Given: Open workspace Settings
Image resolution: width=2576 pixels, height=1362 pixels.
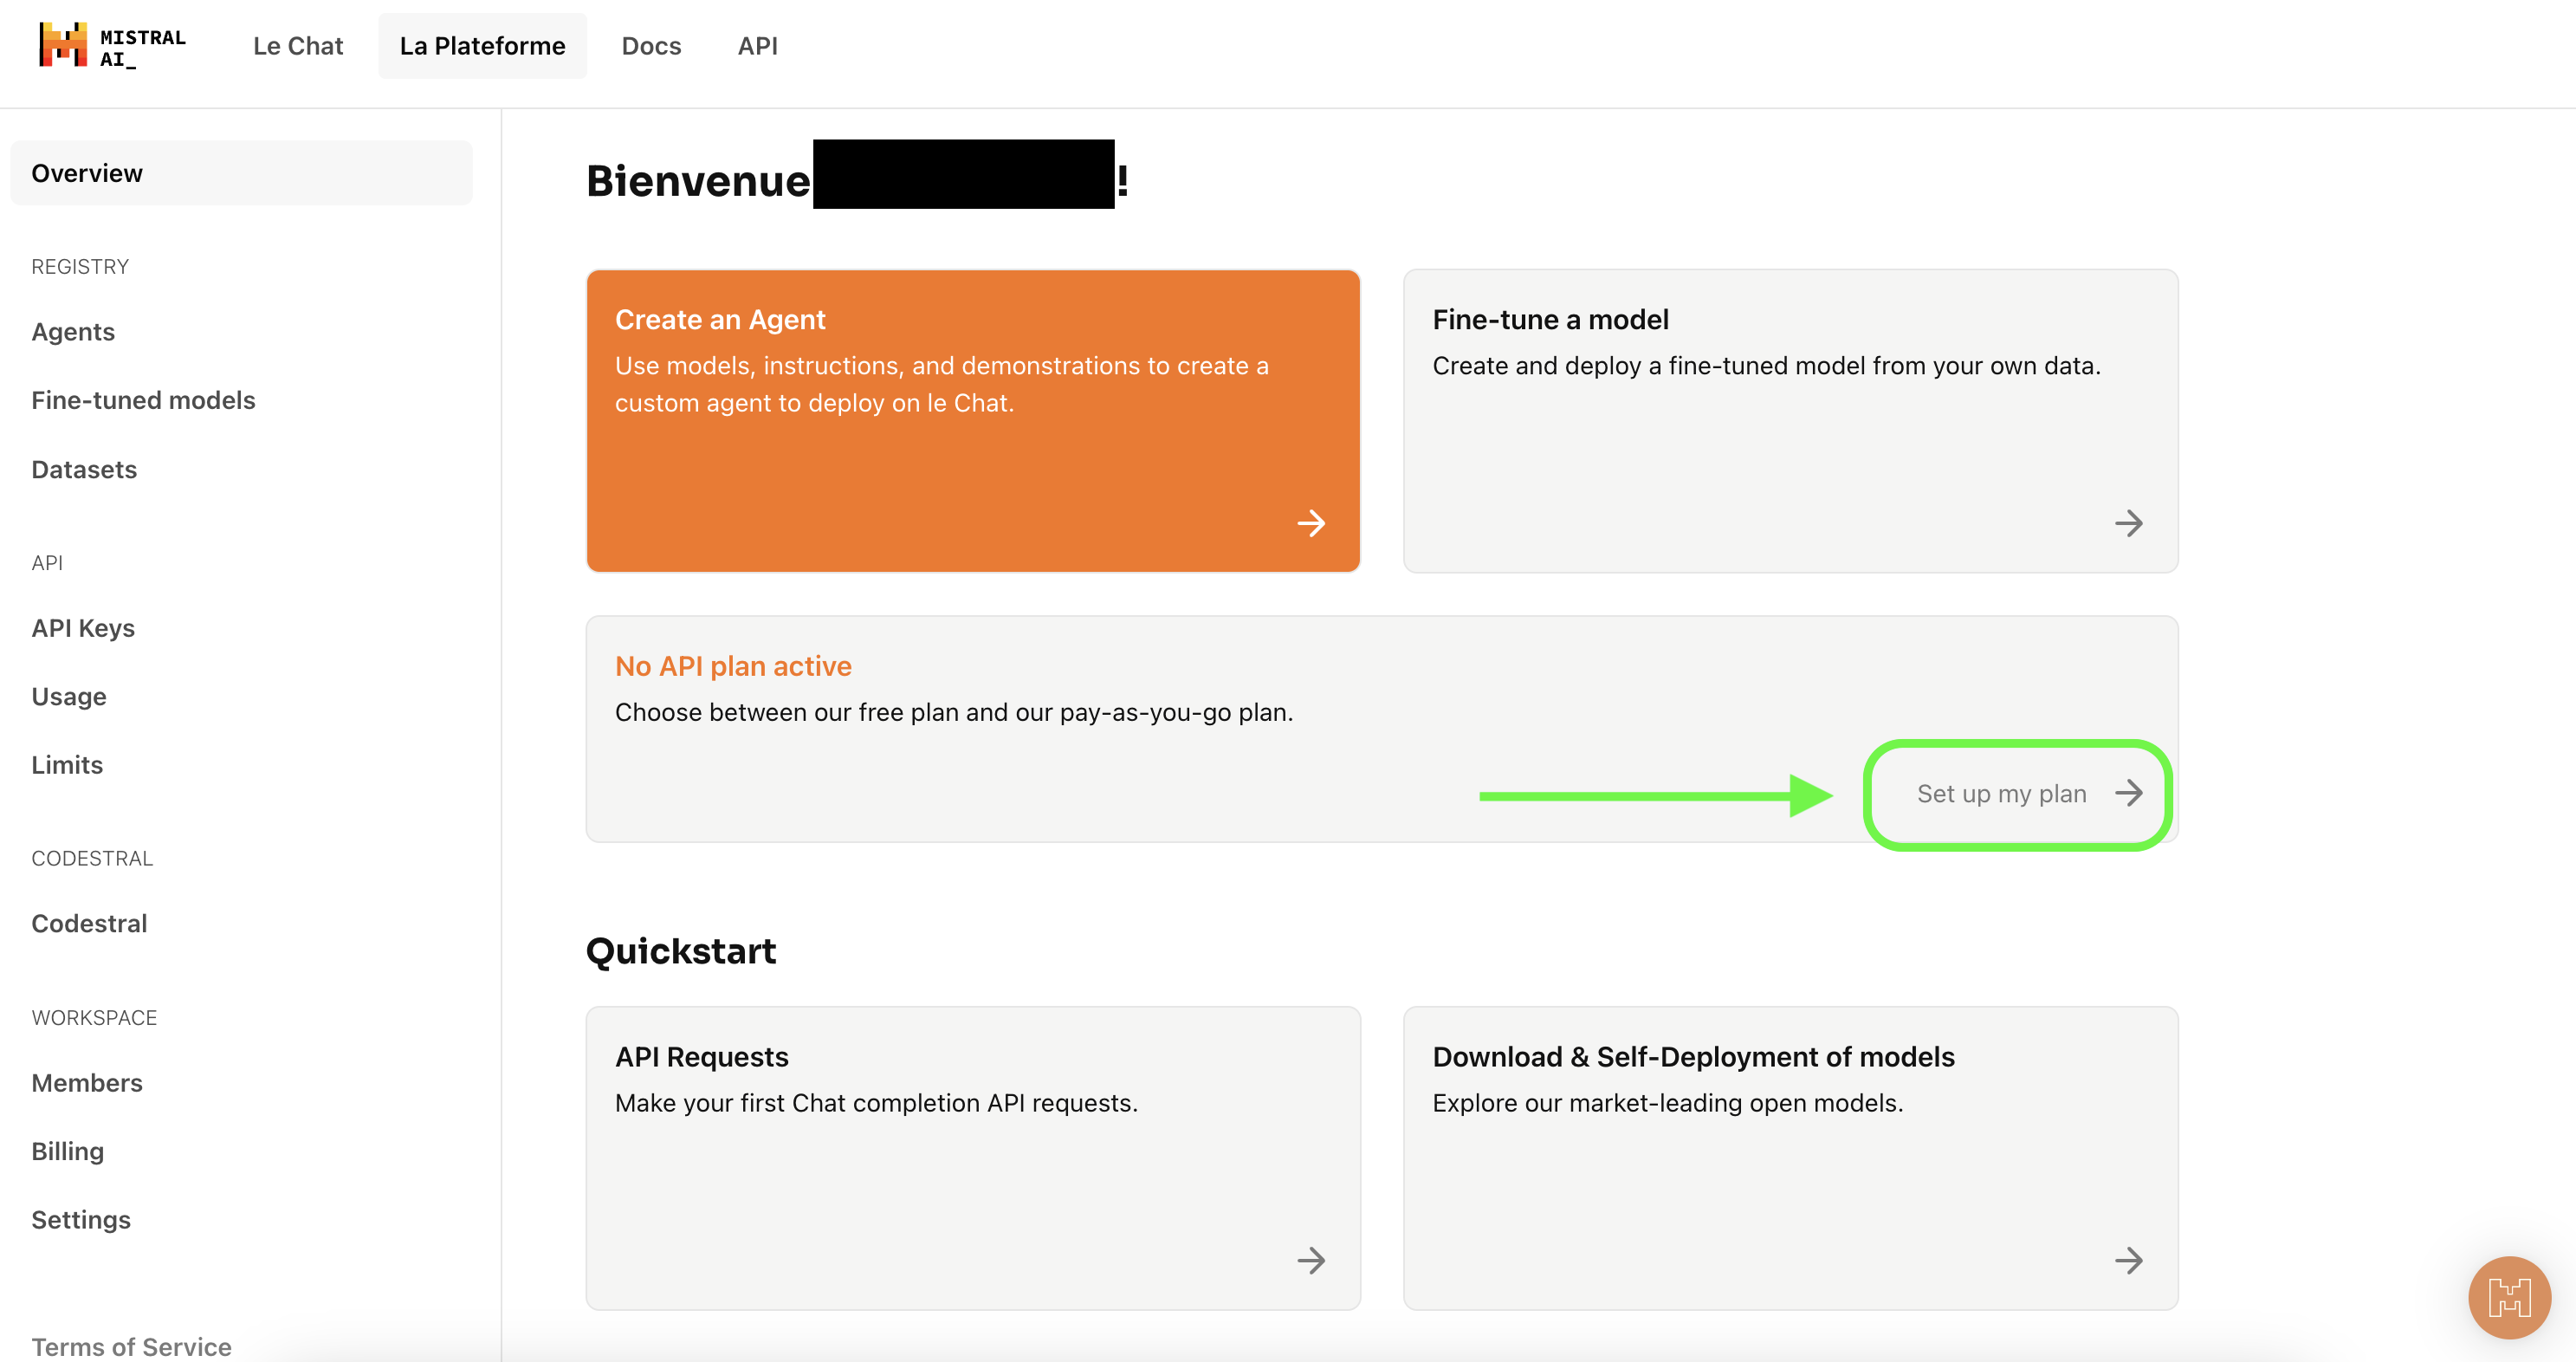Looking at the screenshot, I should click(81, 1219).
